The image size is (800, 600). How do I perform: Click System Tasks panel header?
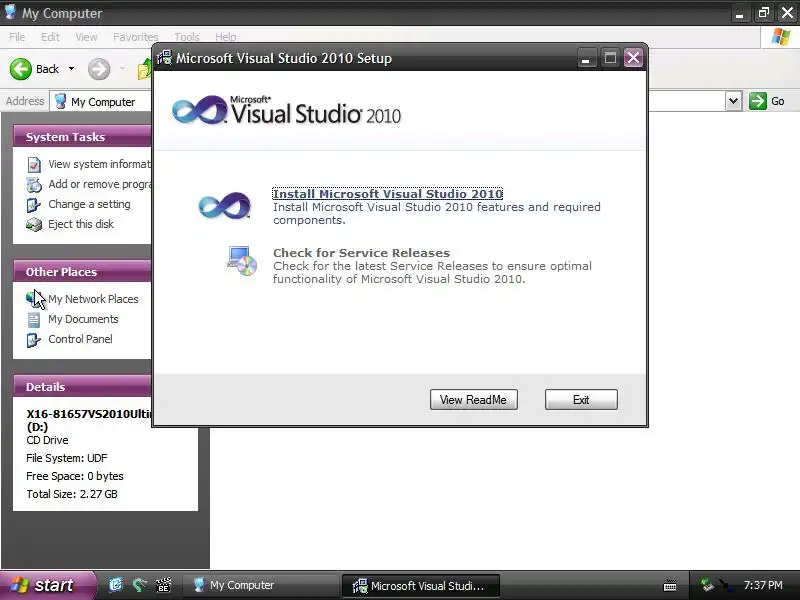(x=83, y=137)
